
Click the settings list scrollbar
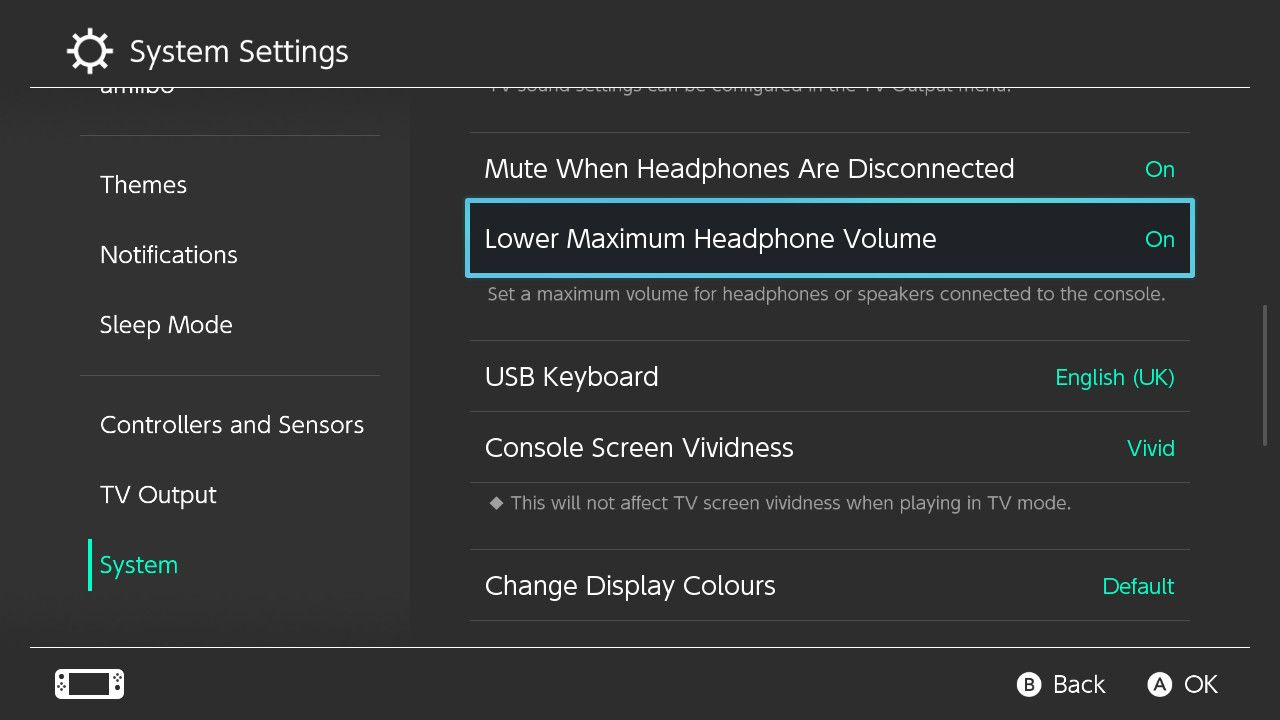tap(1265, 375)
